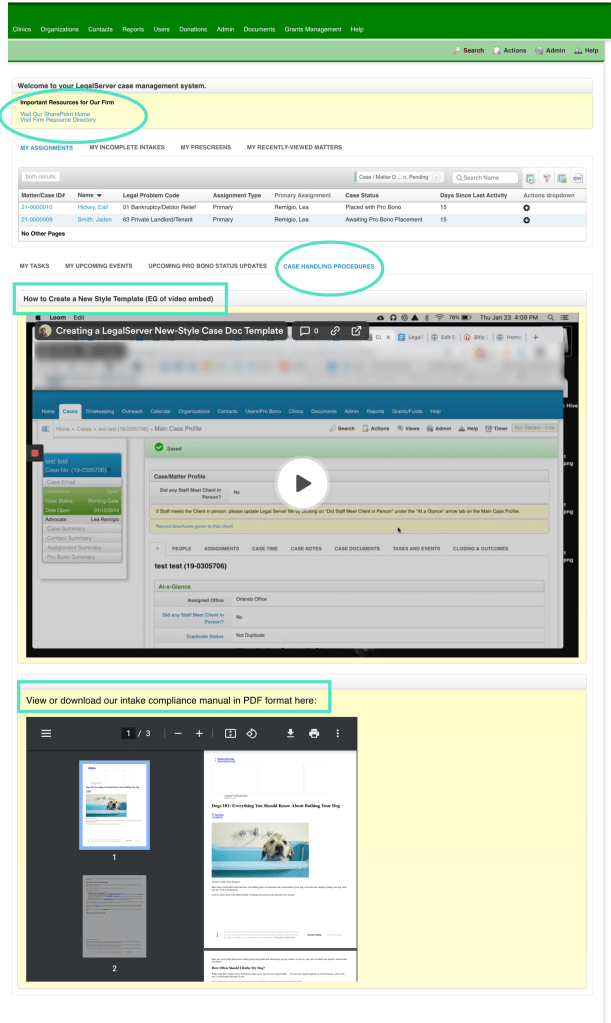The width and height of the screenshot is (611, 1023).
Task: Switch to the My Incomplete Intakes tab
Action: 127,147
